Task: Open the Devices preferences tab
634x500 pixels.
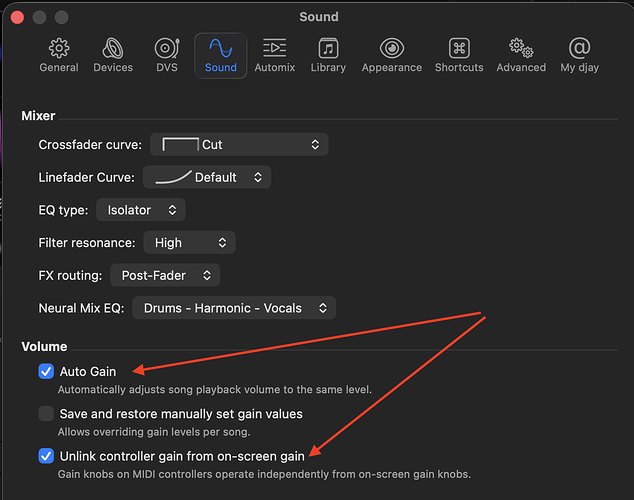Action: (113, 56)
